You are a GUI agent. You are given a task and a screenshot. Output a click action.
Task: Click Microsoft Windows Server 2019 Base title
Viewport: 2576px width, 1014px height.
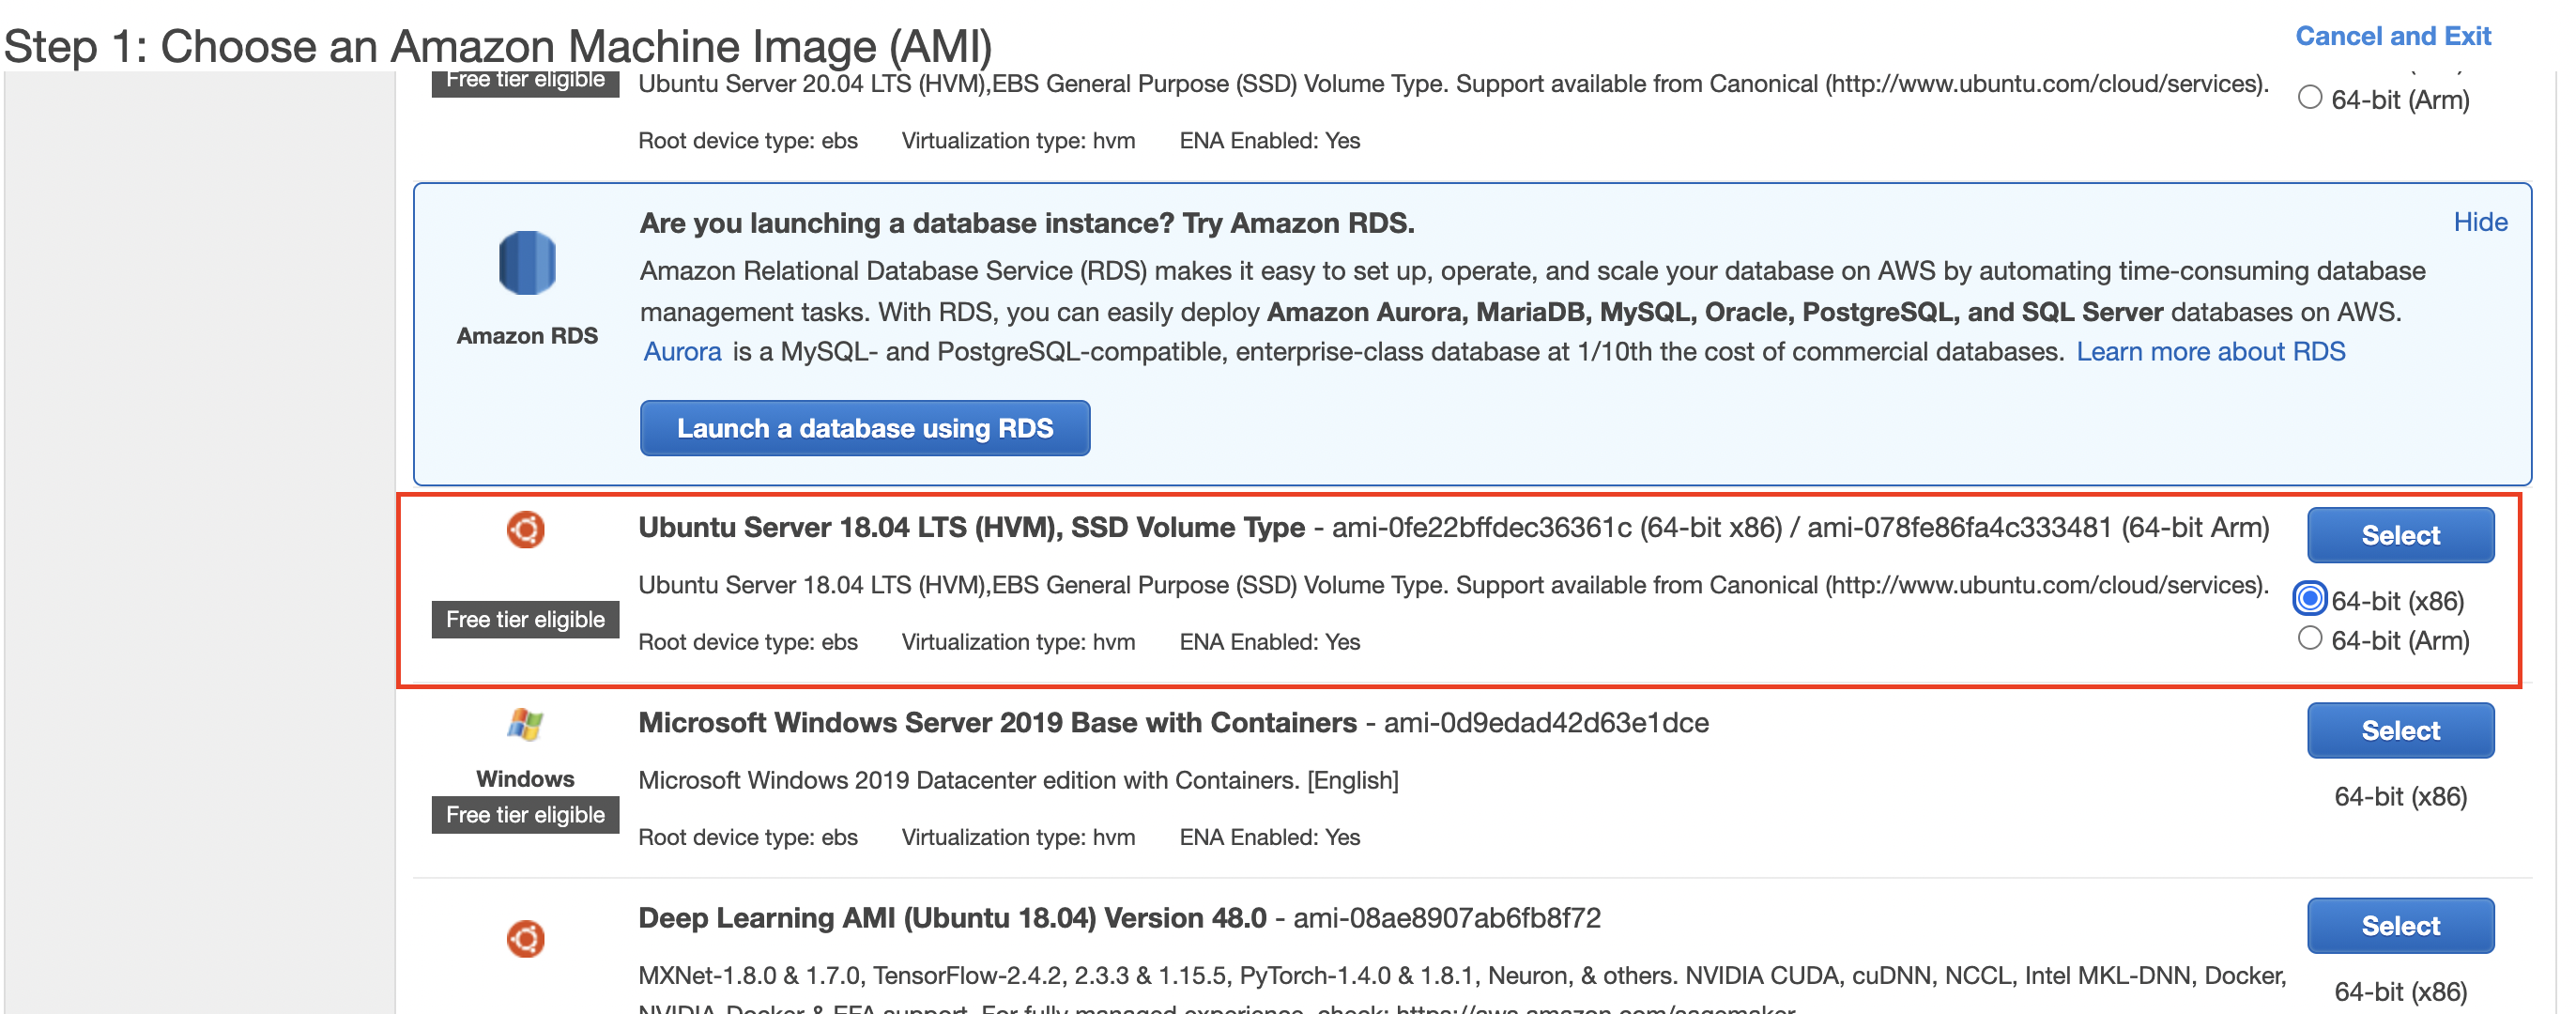point(997,723)
